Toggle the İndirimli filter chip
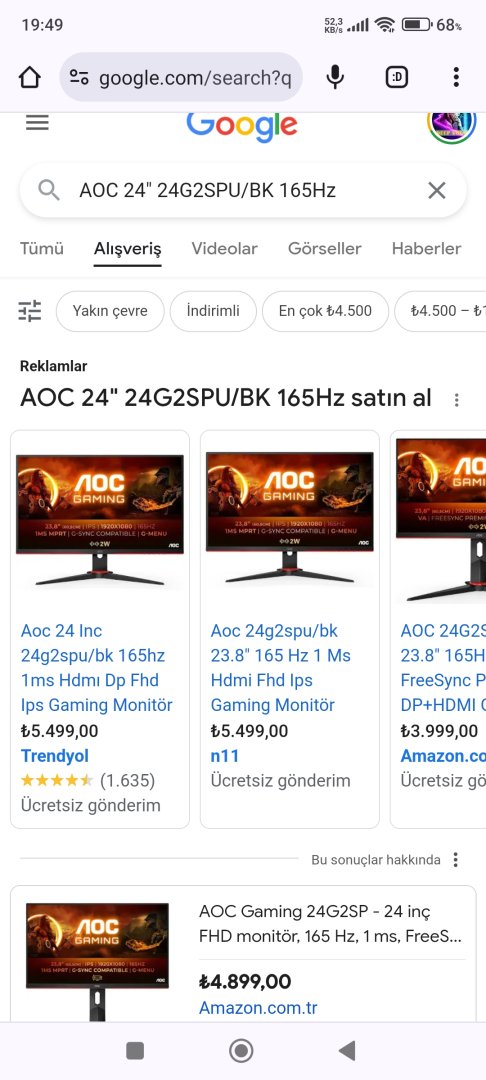Image resolution: width=486 pixels, height=1080 pixels. [x=213, y=311]
